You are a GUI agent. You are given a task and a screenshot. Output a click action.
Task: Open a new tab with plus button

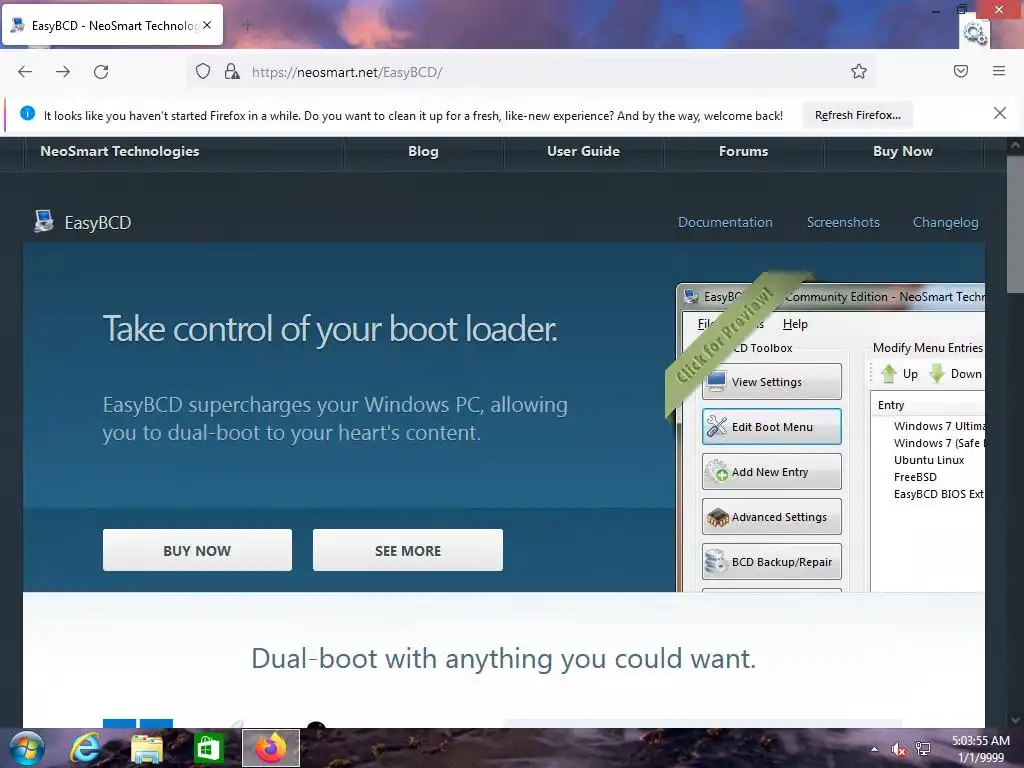(x=247, y=25)
